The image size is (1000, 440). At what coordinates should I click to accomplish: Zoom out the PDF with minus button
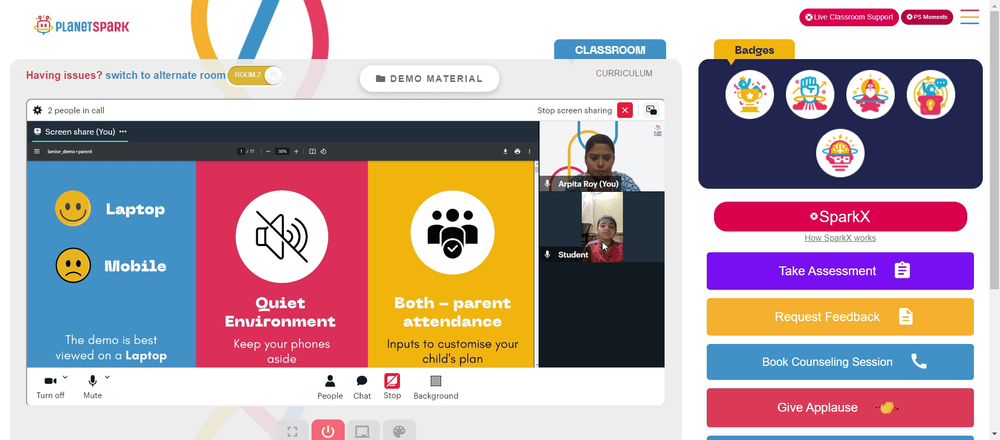point(268,152)
